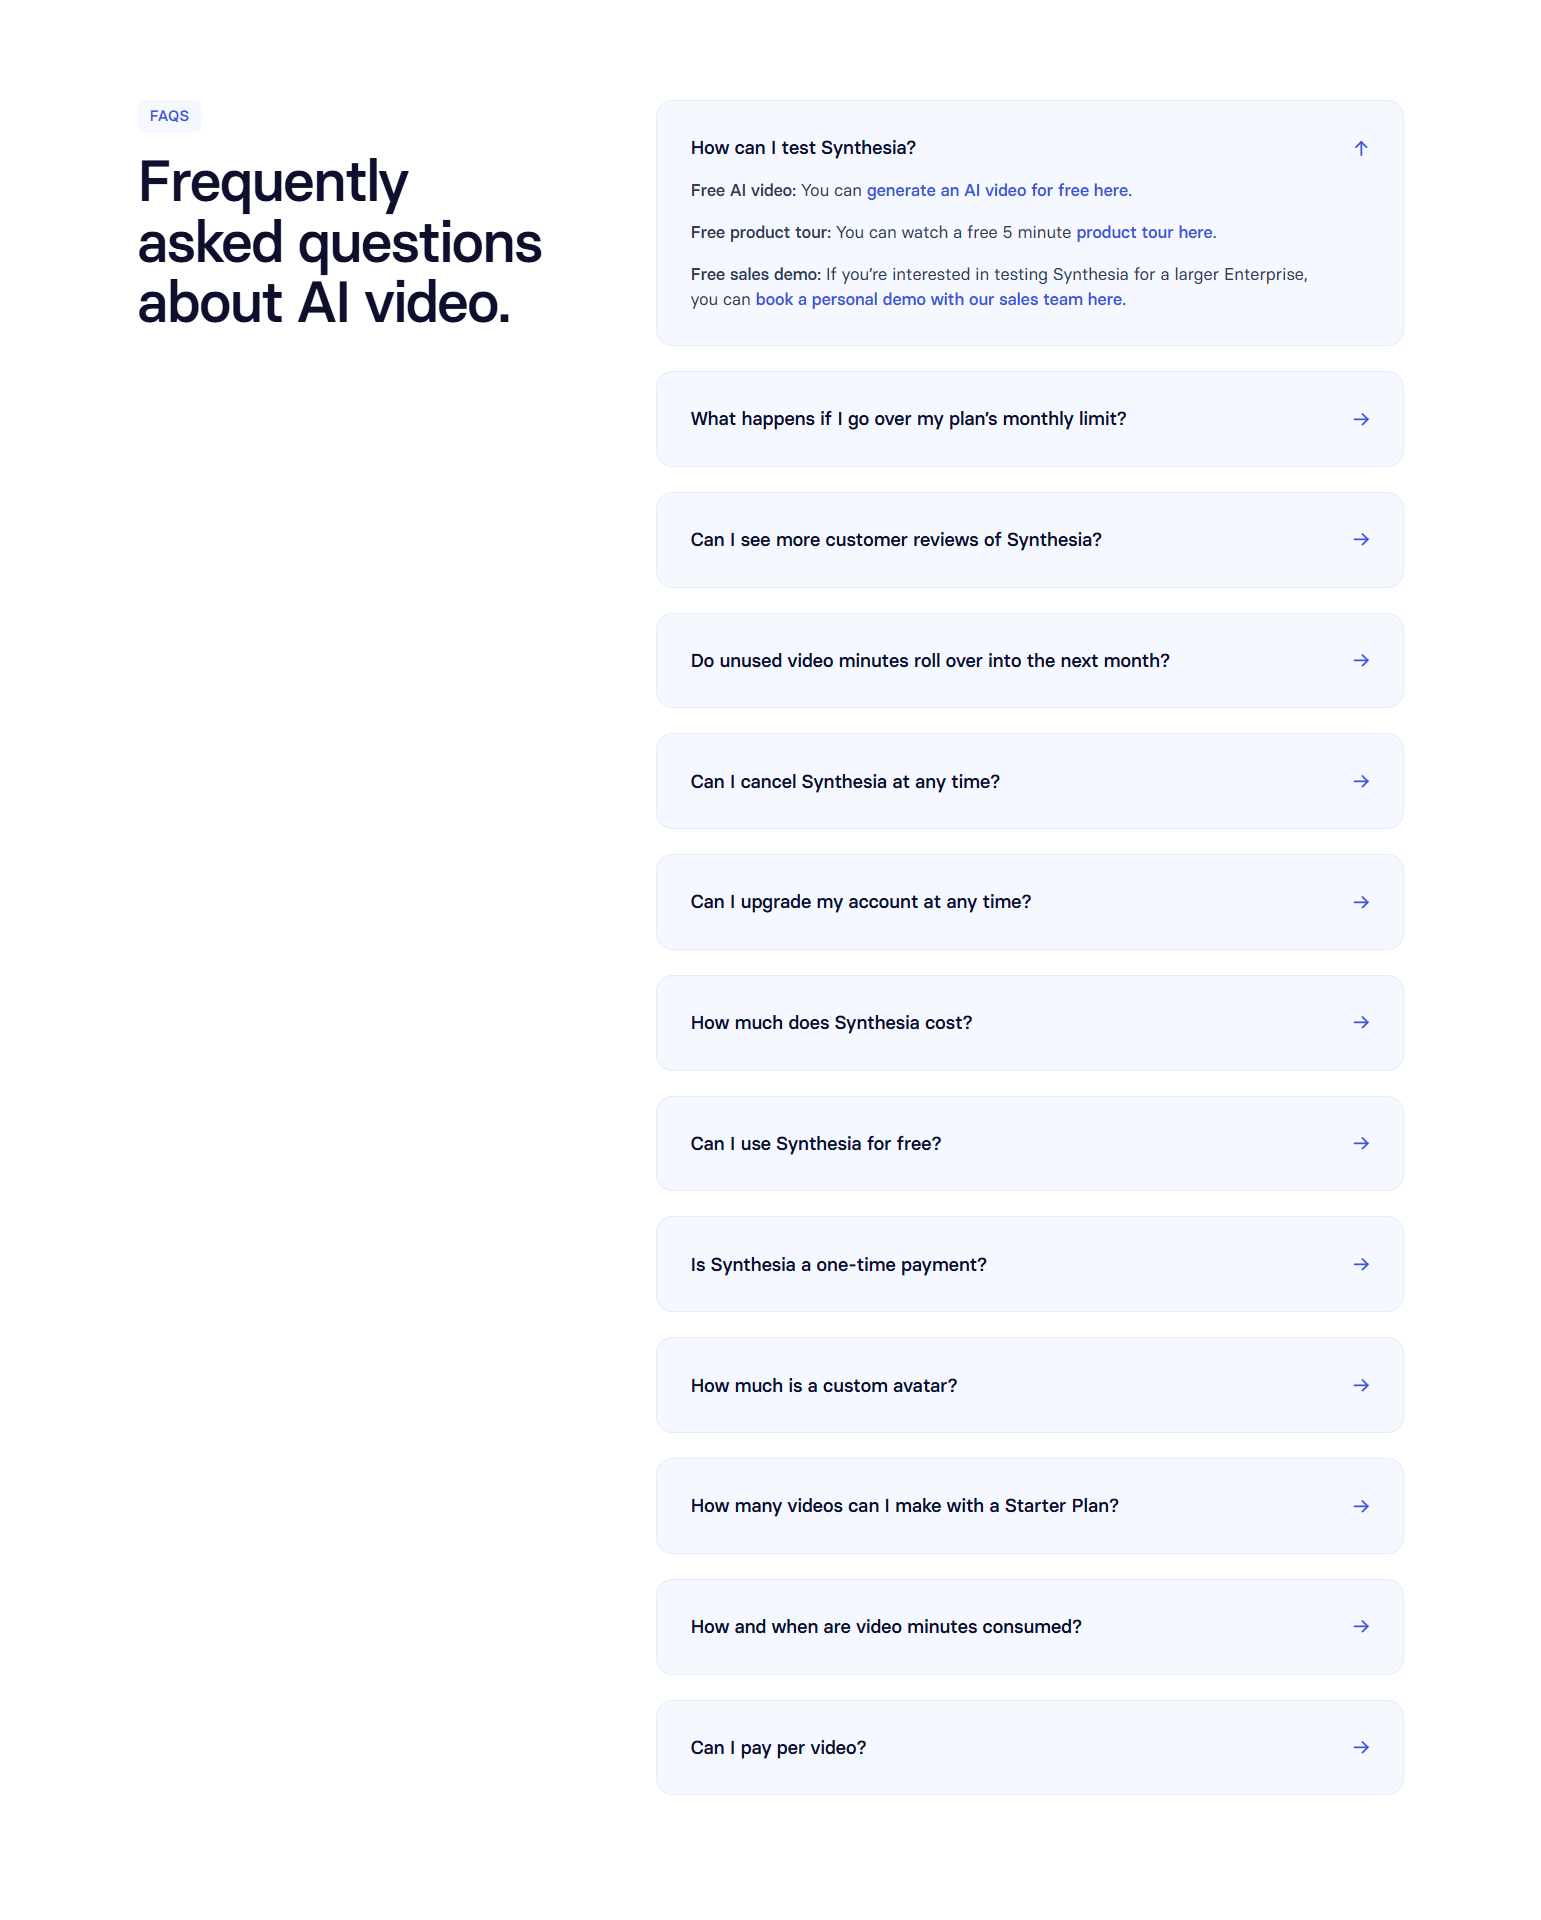Expand 'Is Synthesia a one-time payment?'
This screenshot has width=1541, height=1920.
[x=1029, y=1264]
